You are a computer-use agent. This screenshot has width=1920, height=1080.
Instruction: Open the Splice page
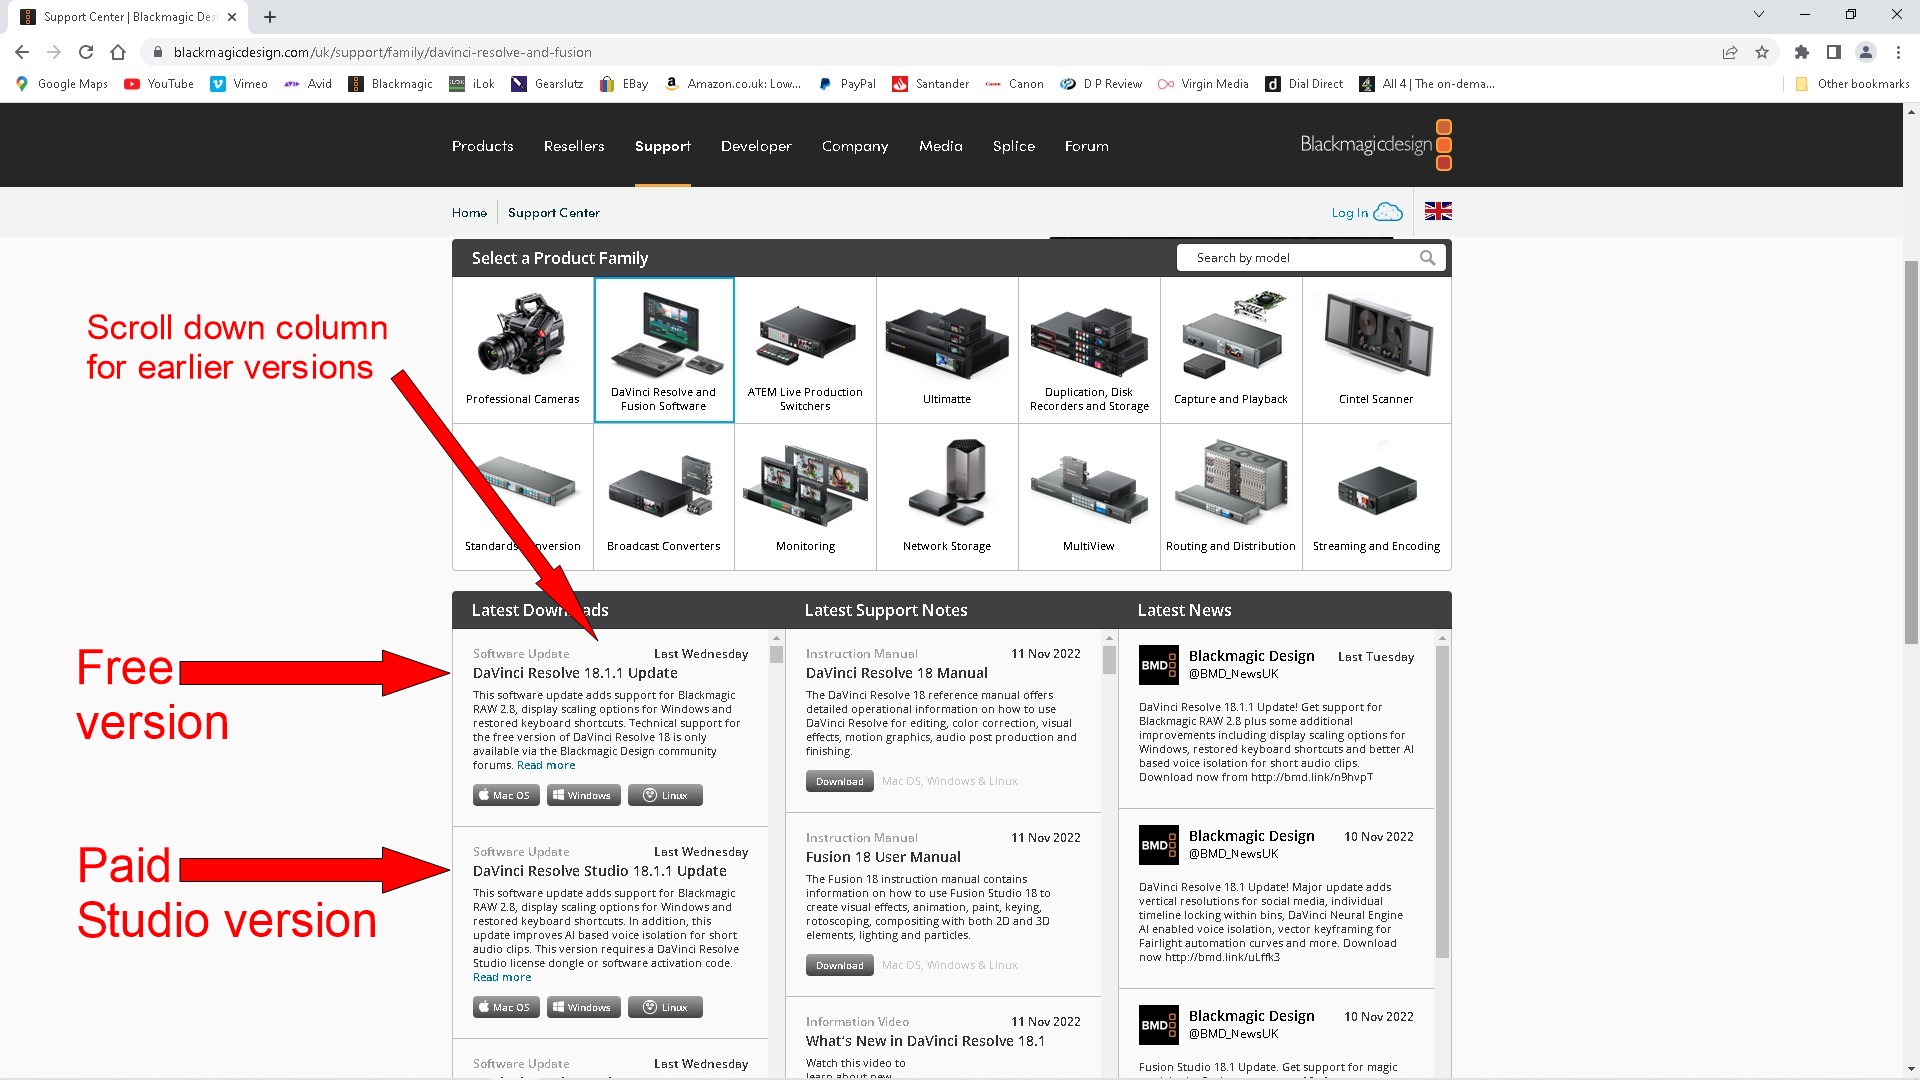point(1014,146)
